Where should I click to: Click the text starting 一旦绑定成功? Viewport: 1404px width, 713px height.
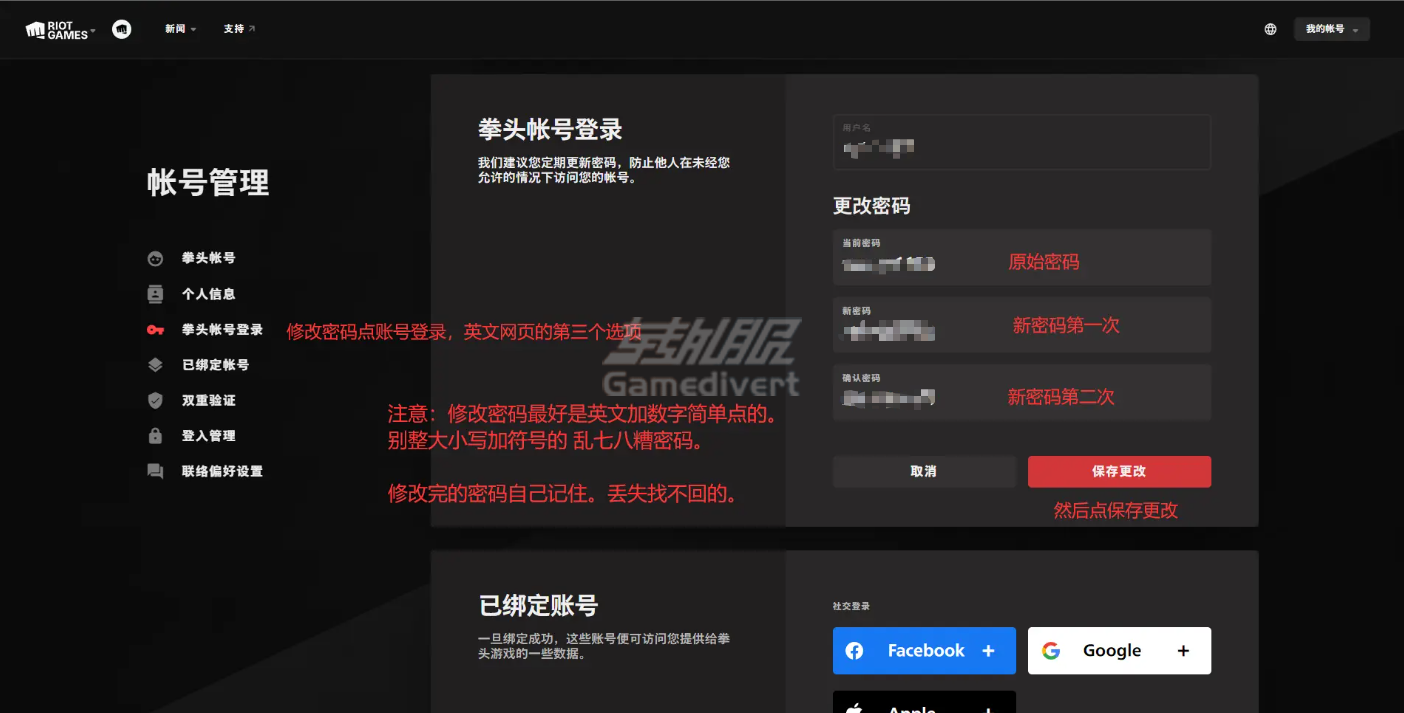click(x=604, y=646)
